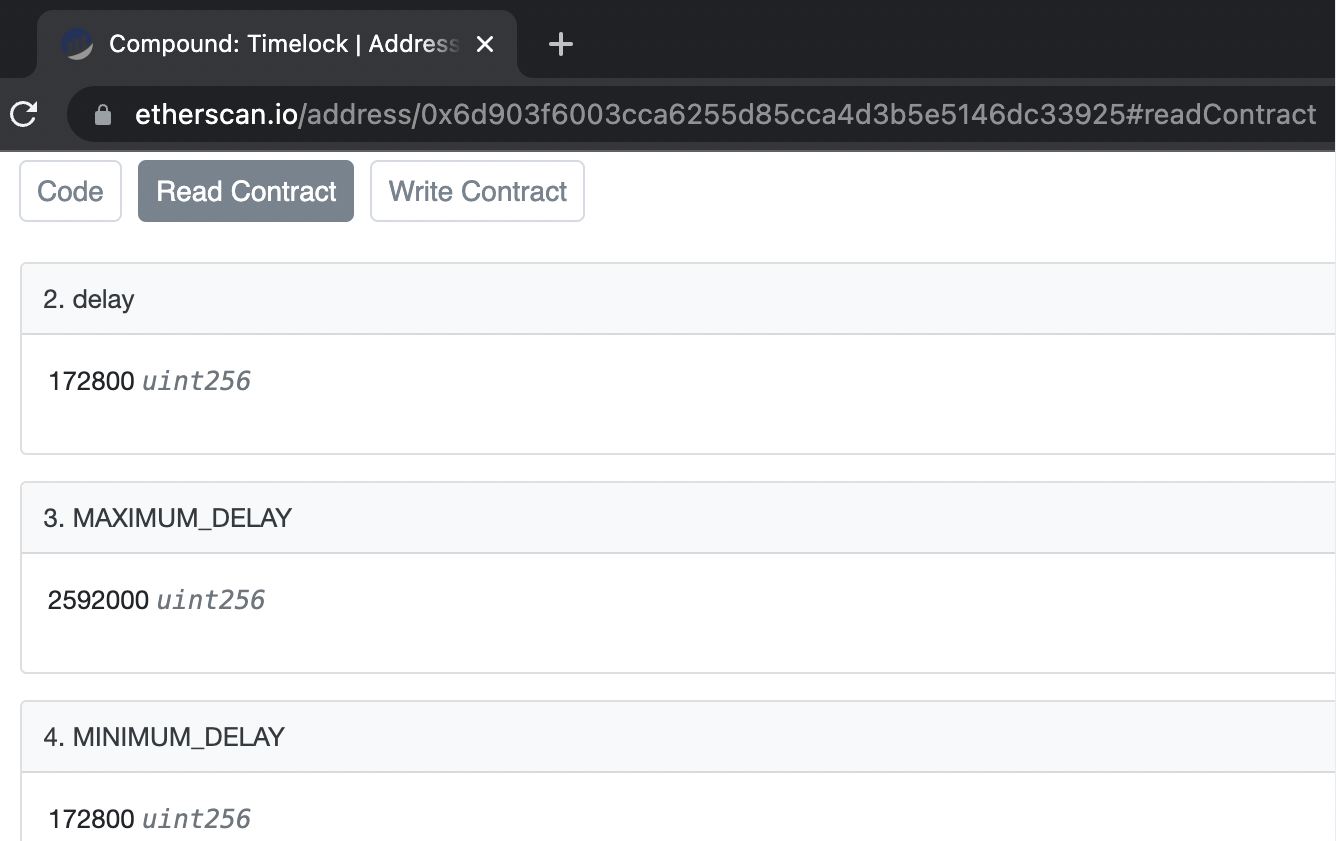Open the Write Contract tab
The height and width of the screenshot is (841, 1336).
coord(477,191)
